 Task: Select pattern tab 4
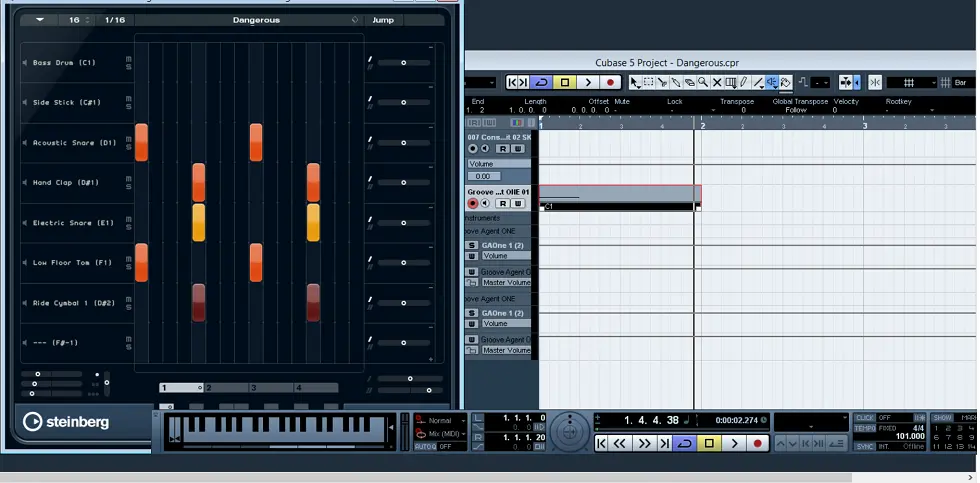click(x=316, y=388)
